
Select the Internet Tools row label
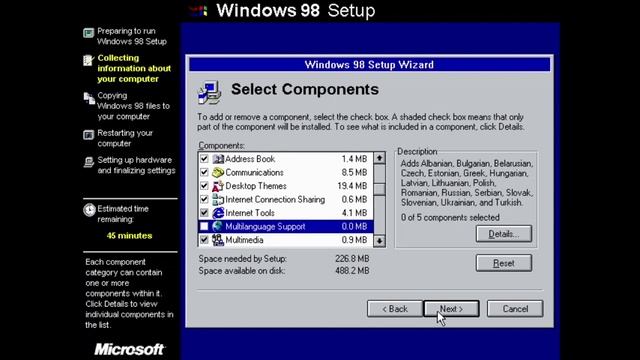(x=250, y=213)
